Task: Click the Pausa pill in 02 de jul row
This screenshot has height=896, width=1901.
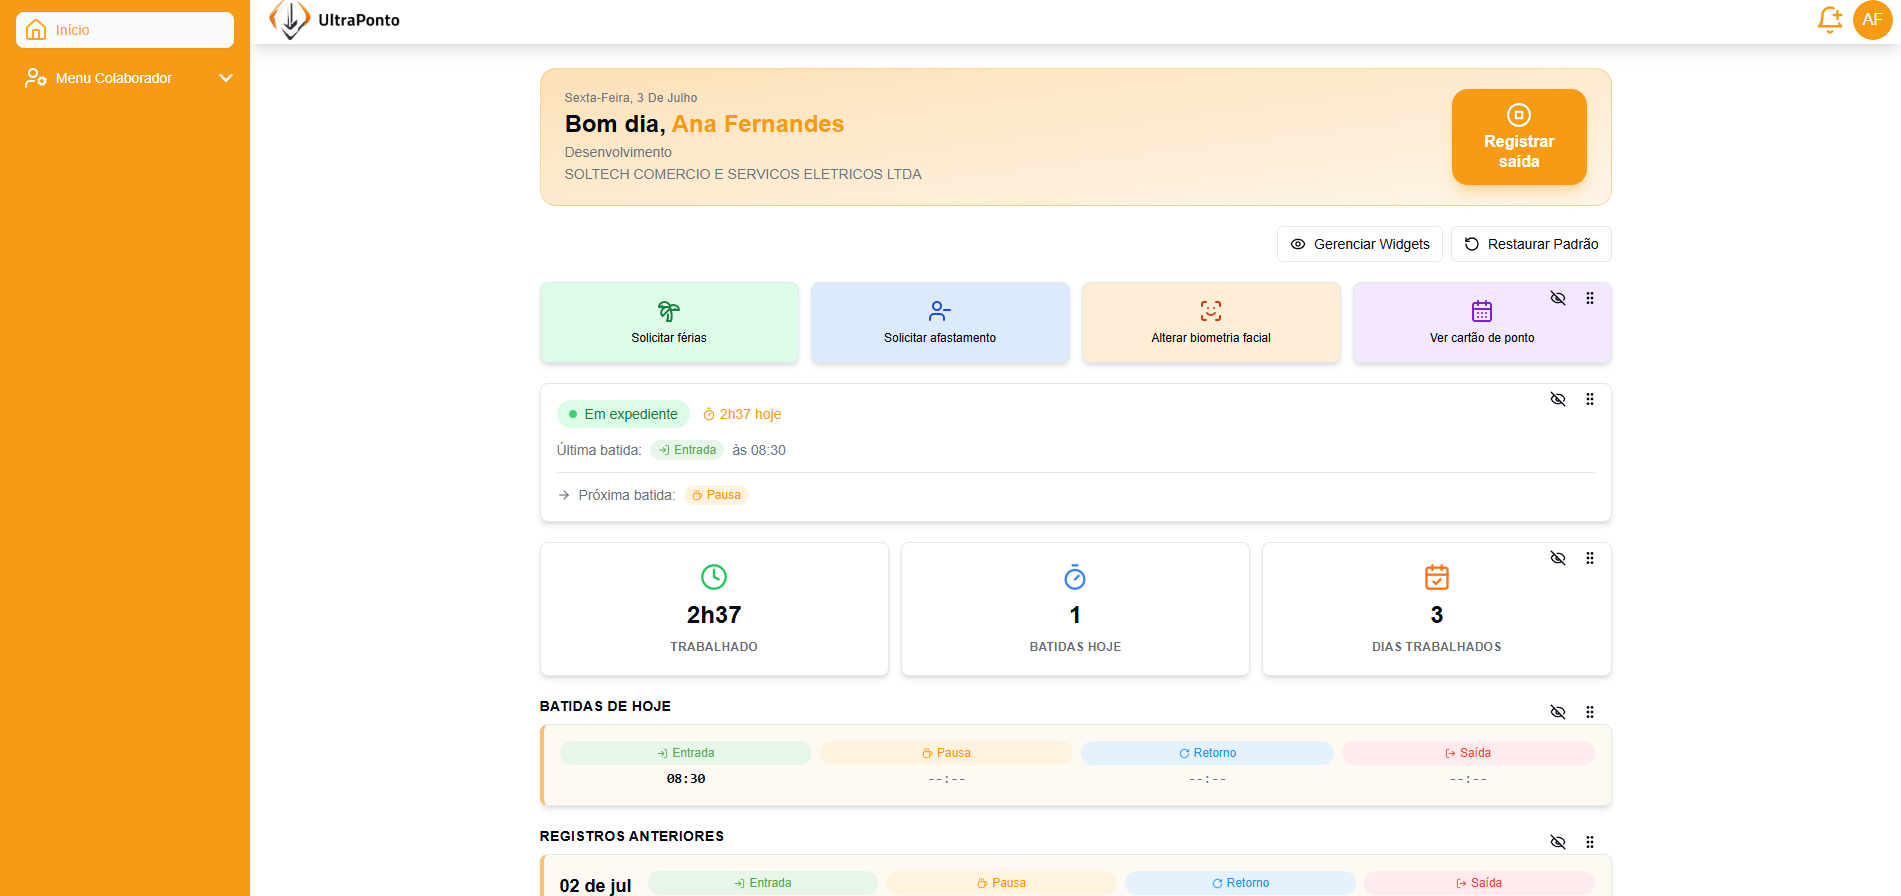Action: click(x=1001, y=883)
